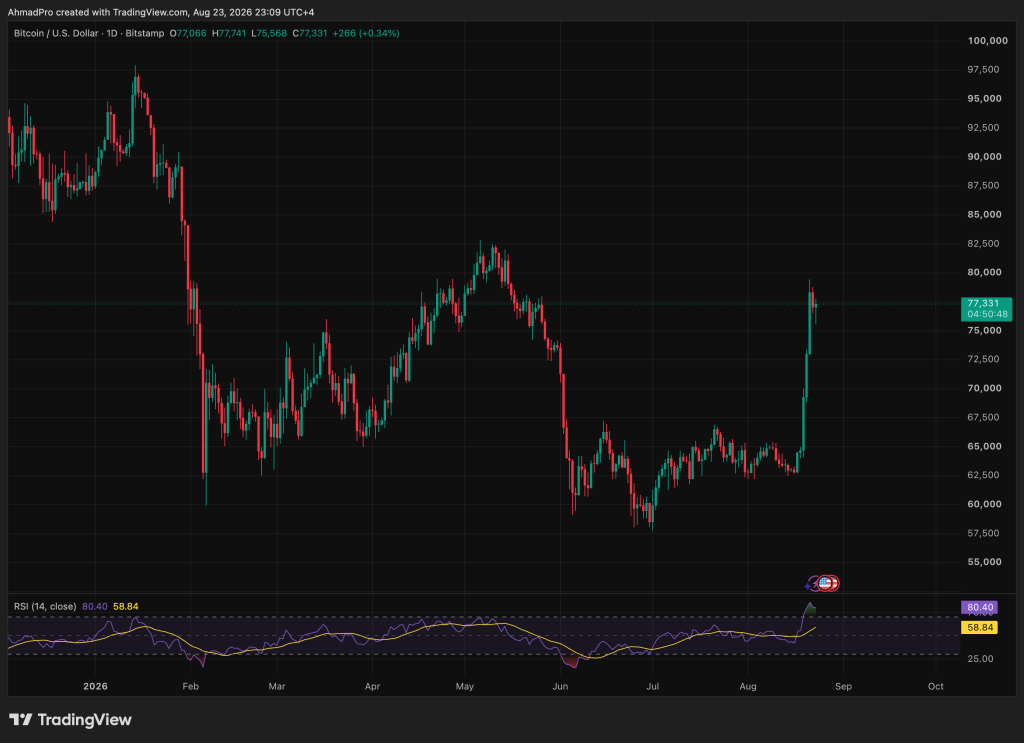
Task: Click the 2026 label on time axis
Action: coord(95,686)
